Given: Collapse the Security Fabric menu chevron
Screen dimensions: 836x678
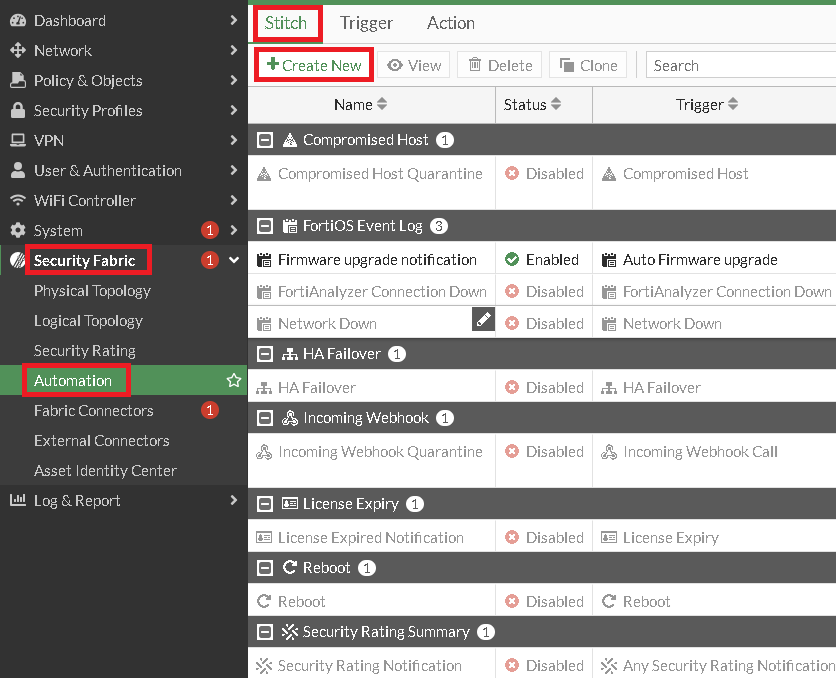Looking at the screenshot, I should click(234, 260).
